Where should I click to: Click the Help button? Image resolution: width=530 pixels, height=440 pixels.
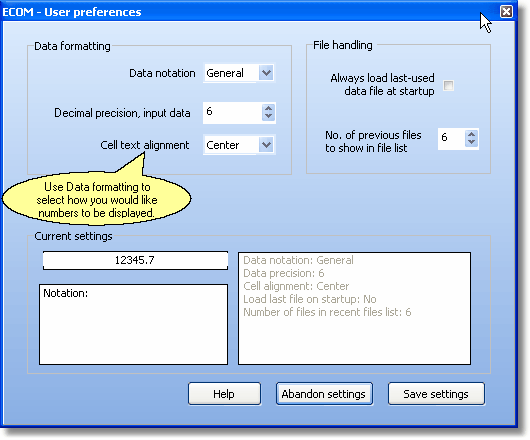click(x=224, y=394)
